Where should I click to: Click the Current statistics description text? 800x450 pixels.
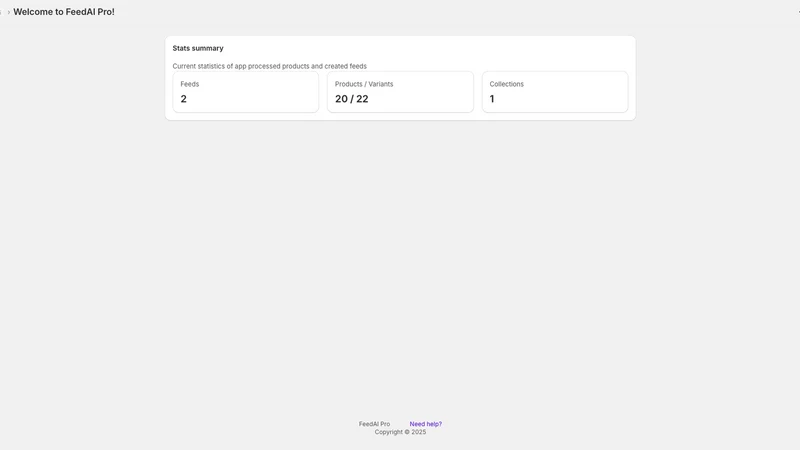pos(269,66)
